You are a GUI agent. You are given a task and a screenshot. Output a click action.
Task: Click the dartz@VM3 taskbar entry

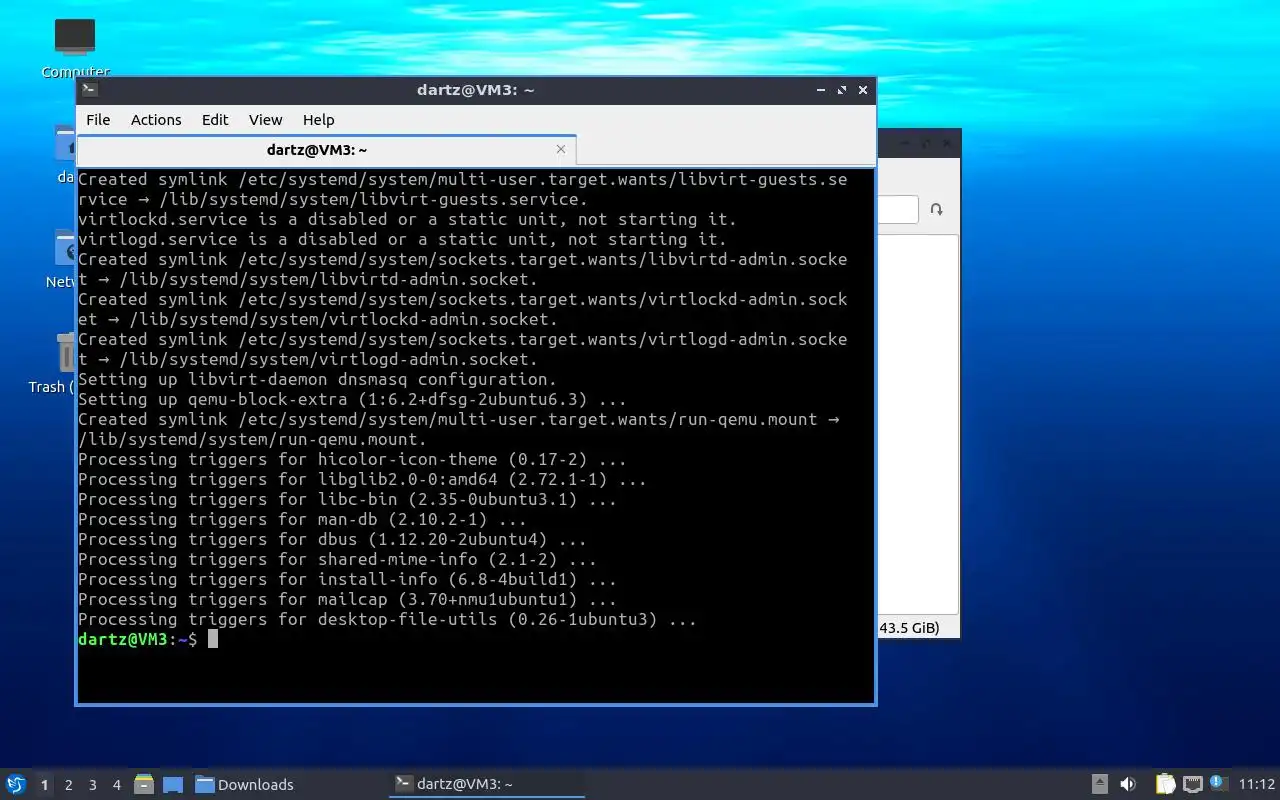pyautogui.click(x=486, y=784)
